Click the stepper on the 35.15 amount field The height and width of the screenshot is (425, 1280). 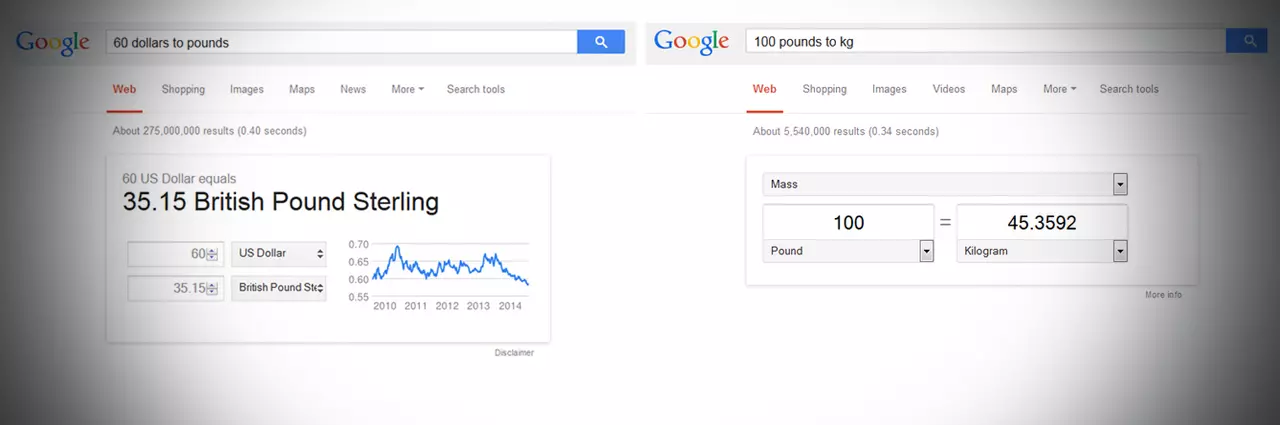211,288
